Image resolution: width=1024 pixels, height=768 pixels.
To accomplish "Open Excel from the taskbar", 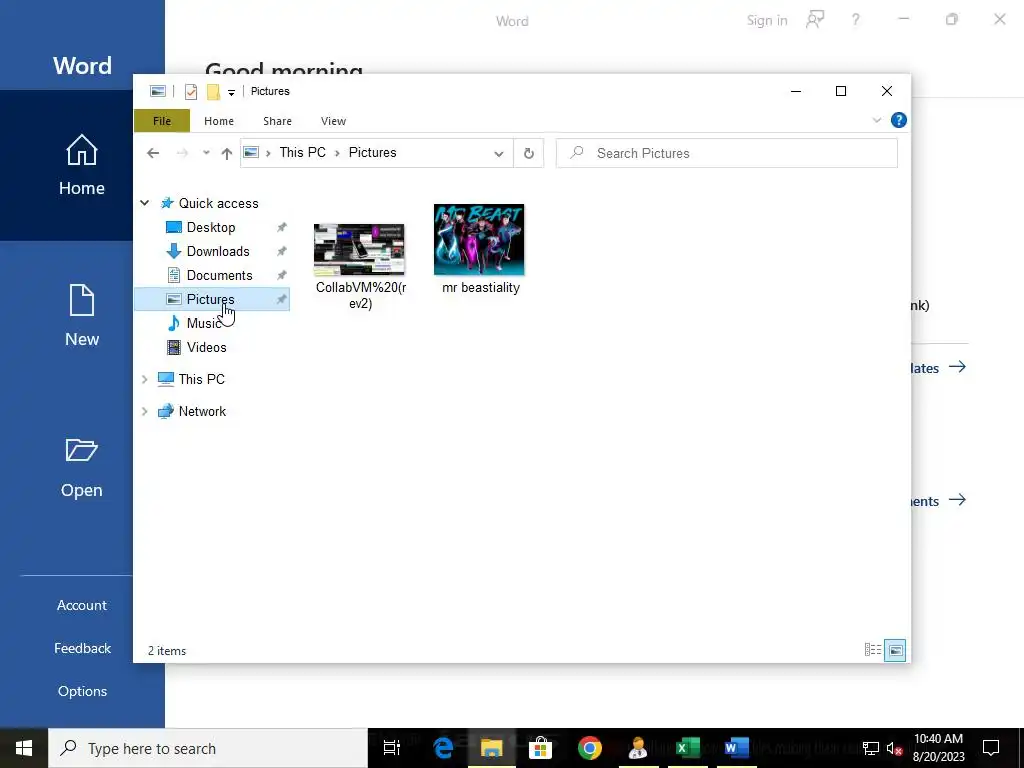I will pyautogui.click(x=687, y=748).
